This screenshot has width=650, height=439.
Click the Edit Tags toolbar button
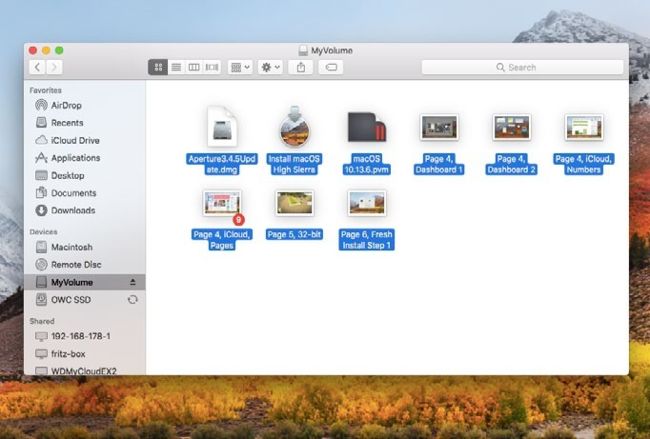click(x=331, y=67)
